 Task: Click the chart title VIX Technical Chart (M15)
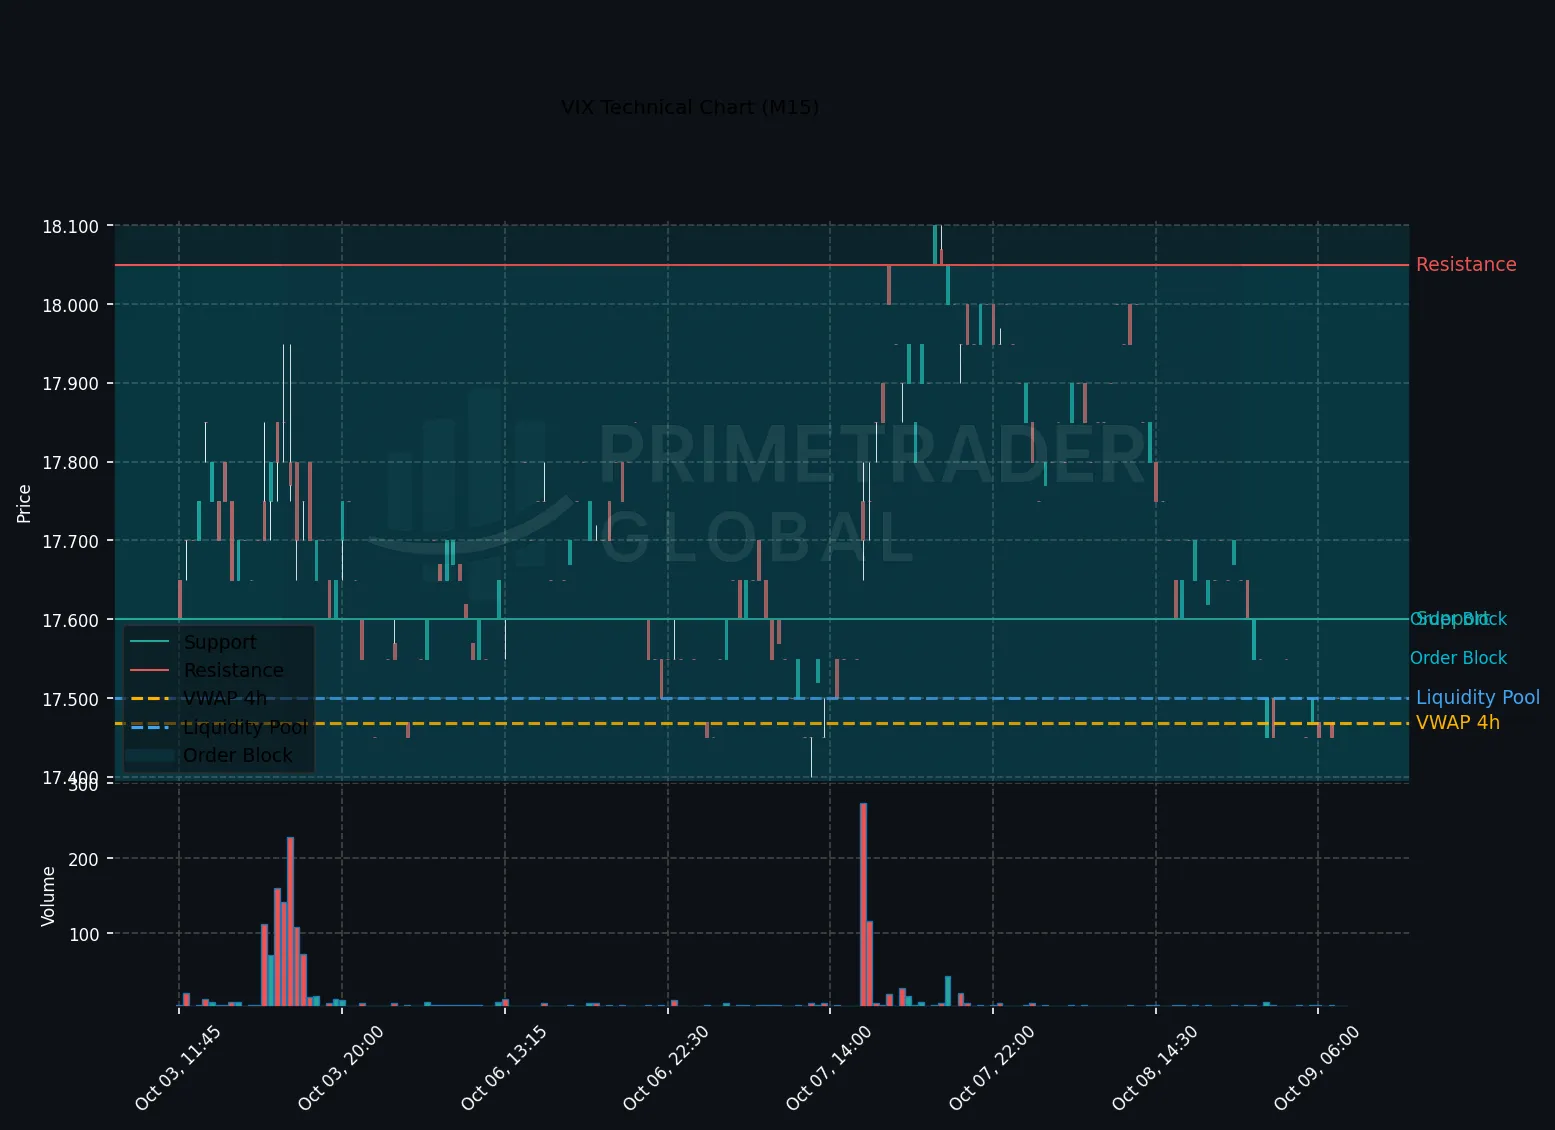point(690,107)
